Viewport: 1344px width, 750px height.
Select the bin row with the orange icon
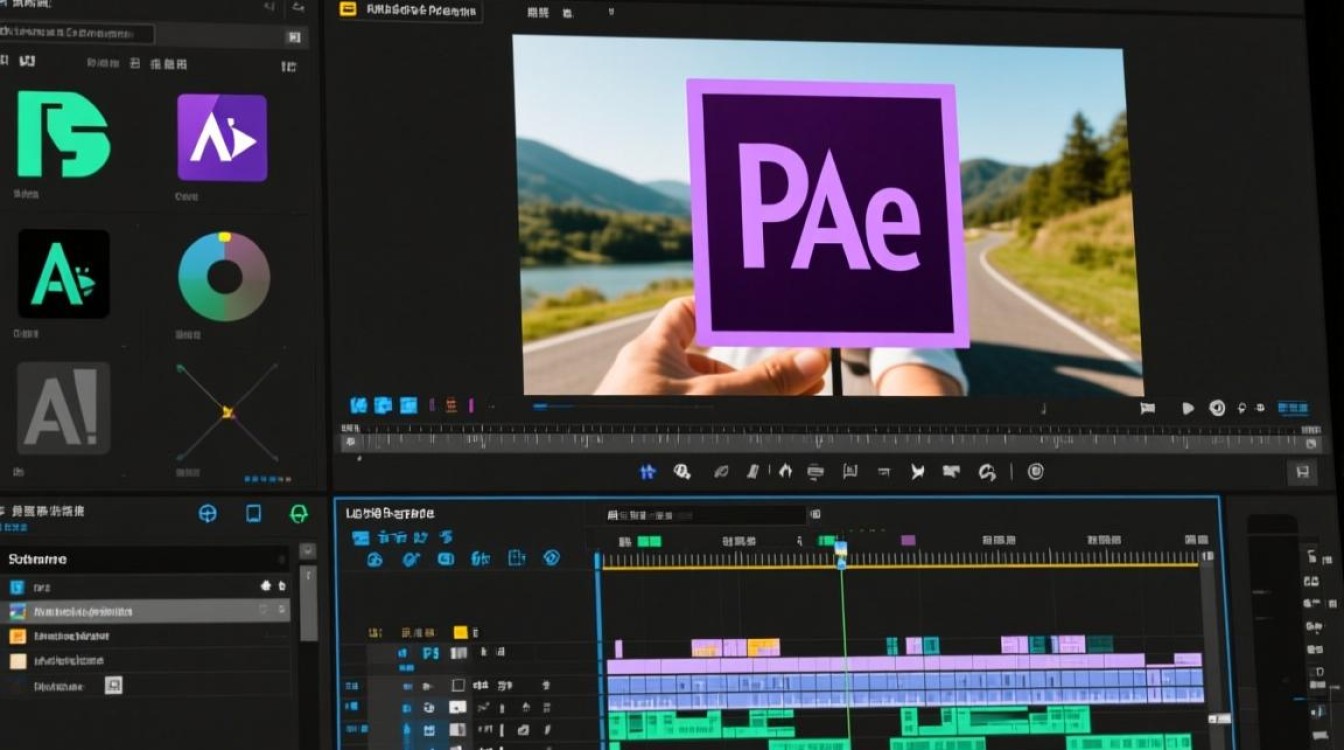point(145,636)
